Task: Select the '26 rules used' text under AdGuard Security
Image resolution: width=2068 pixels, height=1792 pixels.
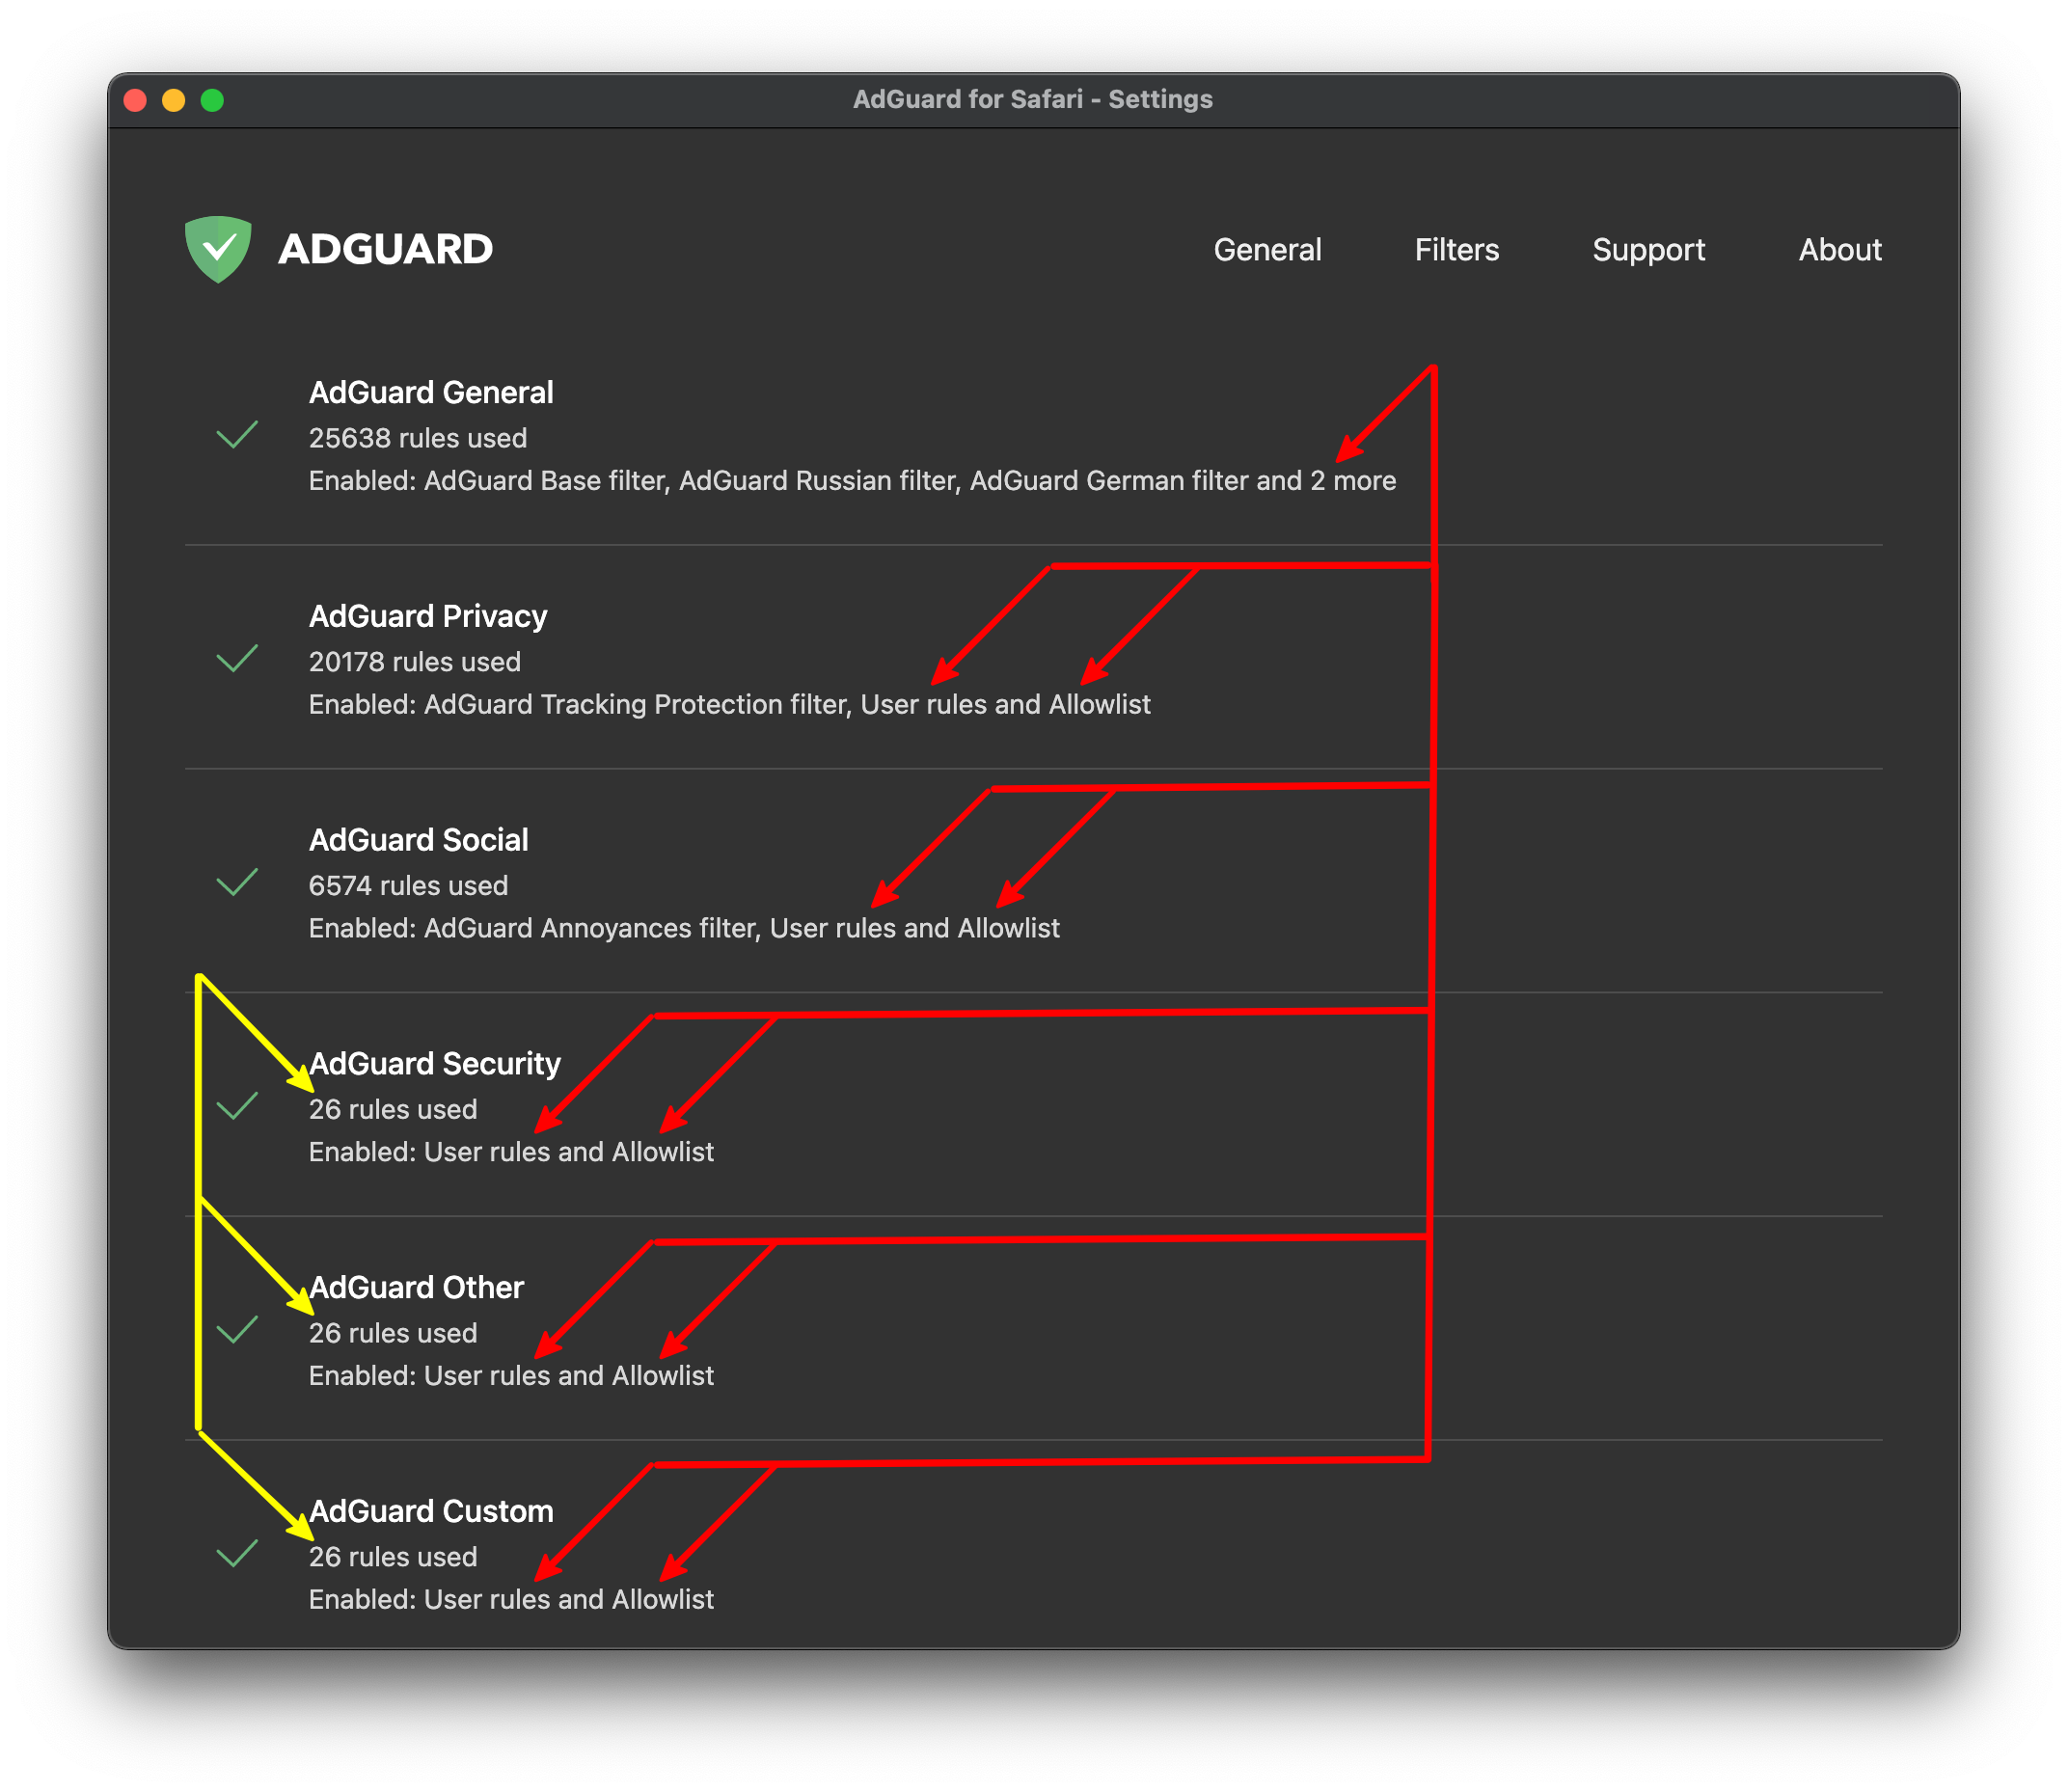Action: pos(393,1109)
